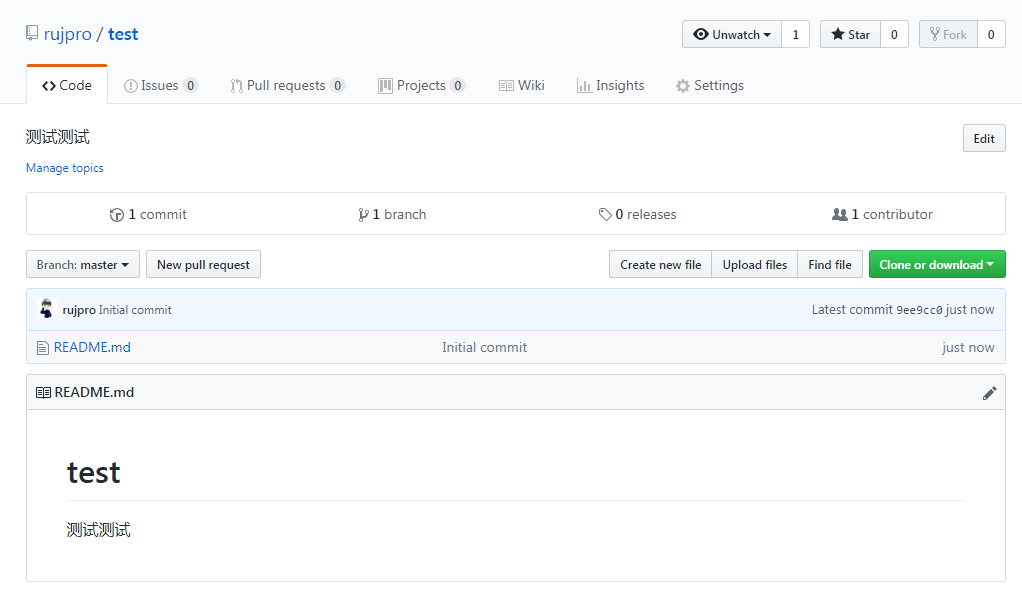Click Upload files button
1022x598 pixels.
[x=755, y=265]
